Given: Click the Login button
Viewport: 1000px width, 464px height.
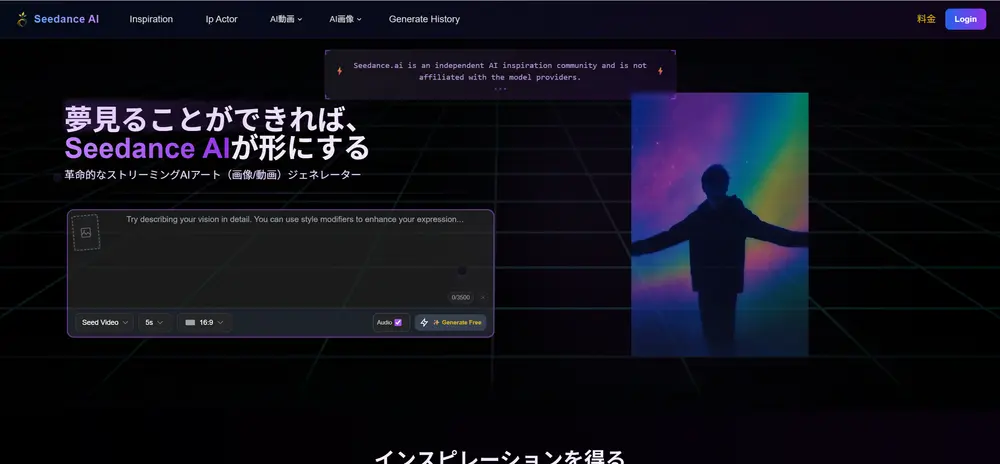Looking at the screenshot, I should 965,19.
